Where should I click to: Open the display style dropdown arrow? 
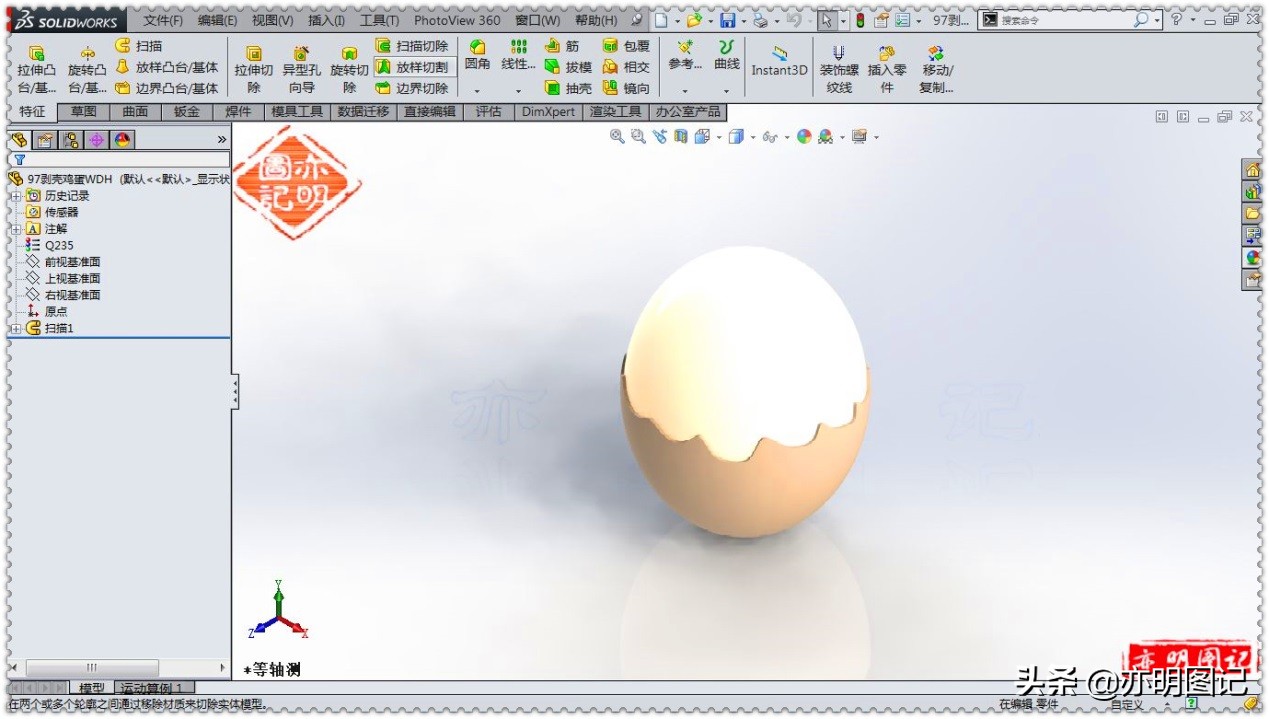pyautogui.click(x=751, y=136)
